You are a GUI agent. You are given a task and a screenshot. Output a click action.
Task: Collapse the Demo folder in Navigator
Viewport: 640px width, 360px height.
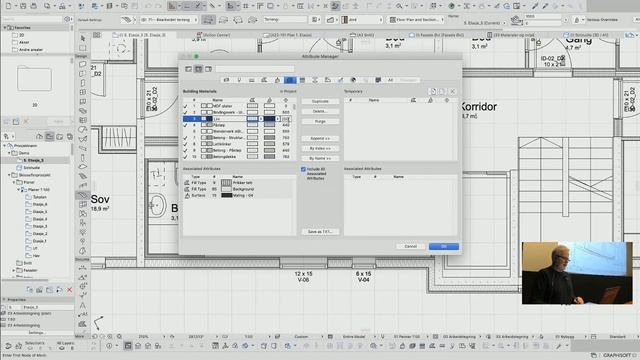coord(9,153)
